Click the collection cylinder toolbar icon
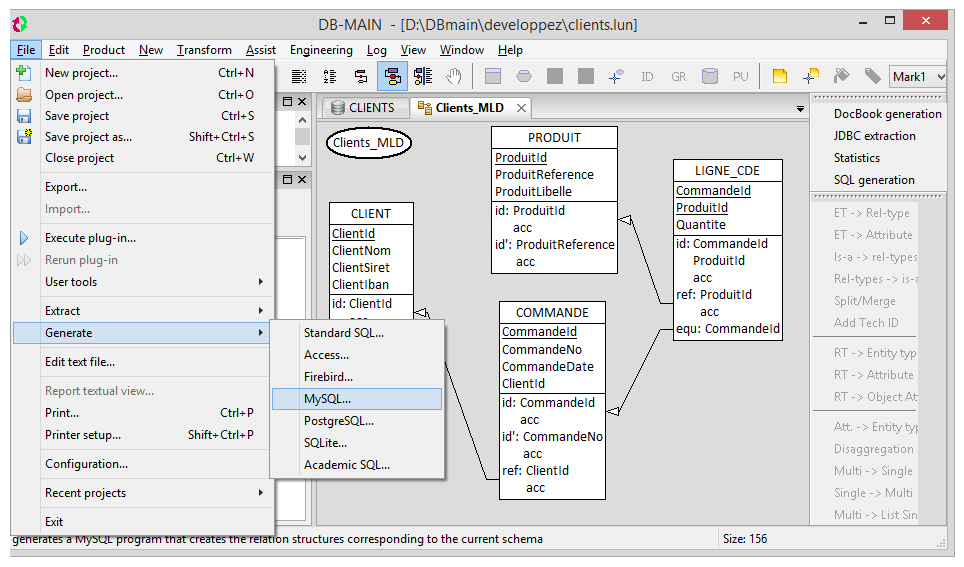 [x=710, y=76]
